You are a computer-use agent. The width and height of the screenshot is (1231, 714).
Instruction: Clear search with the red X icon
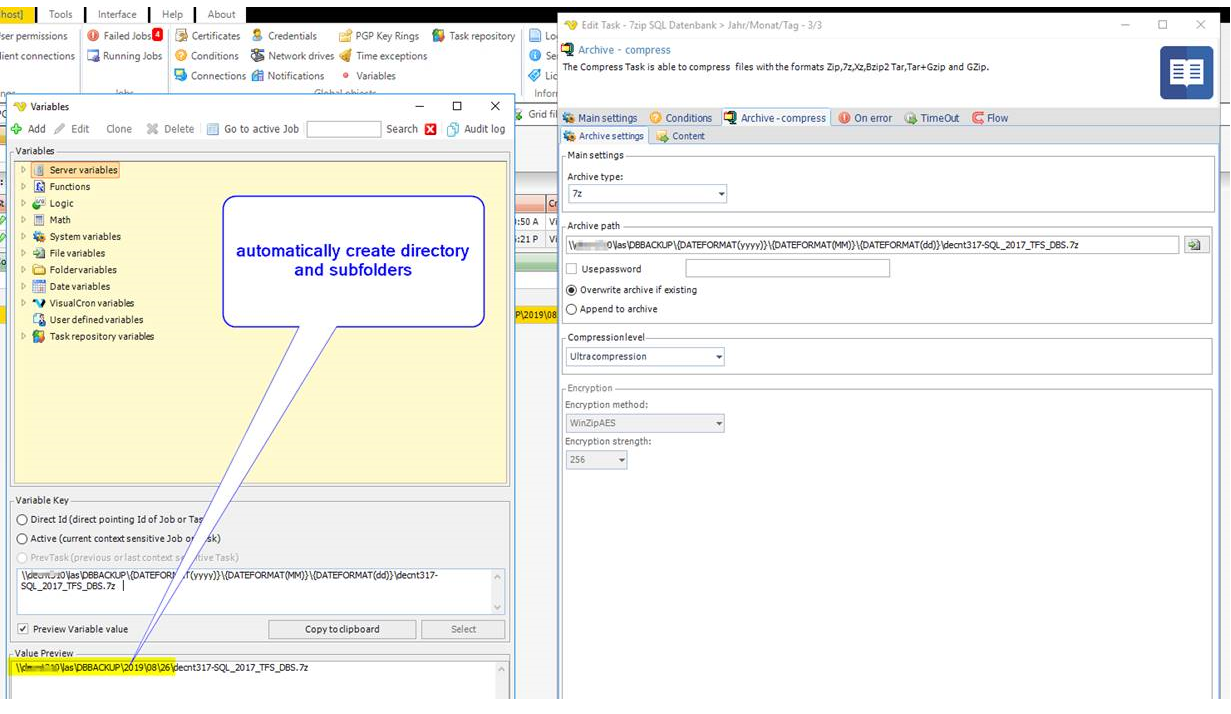point(430,129)
